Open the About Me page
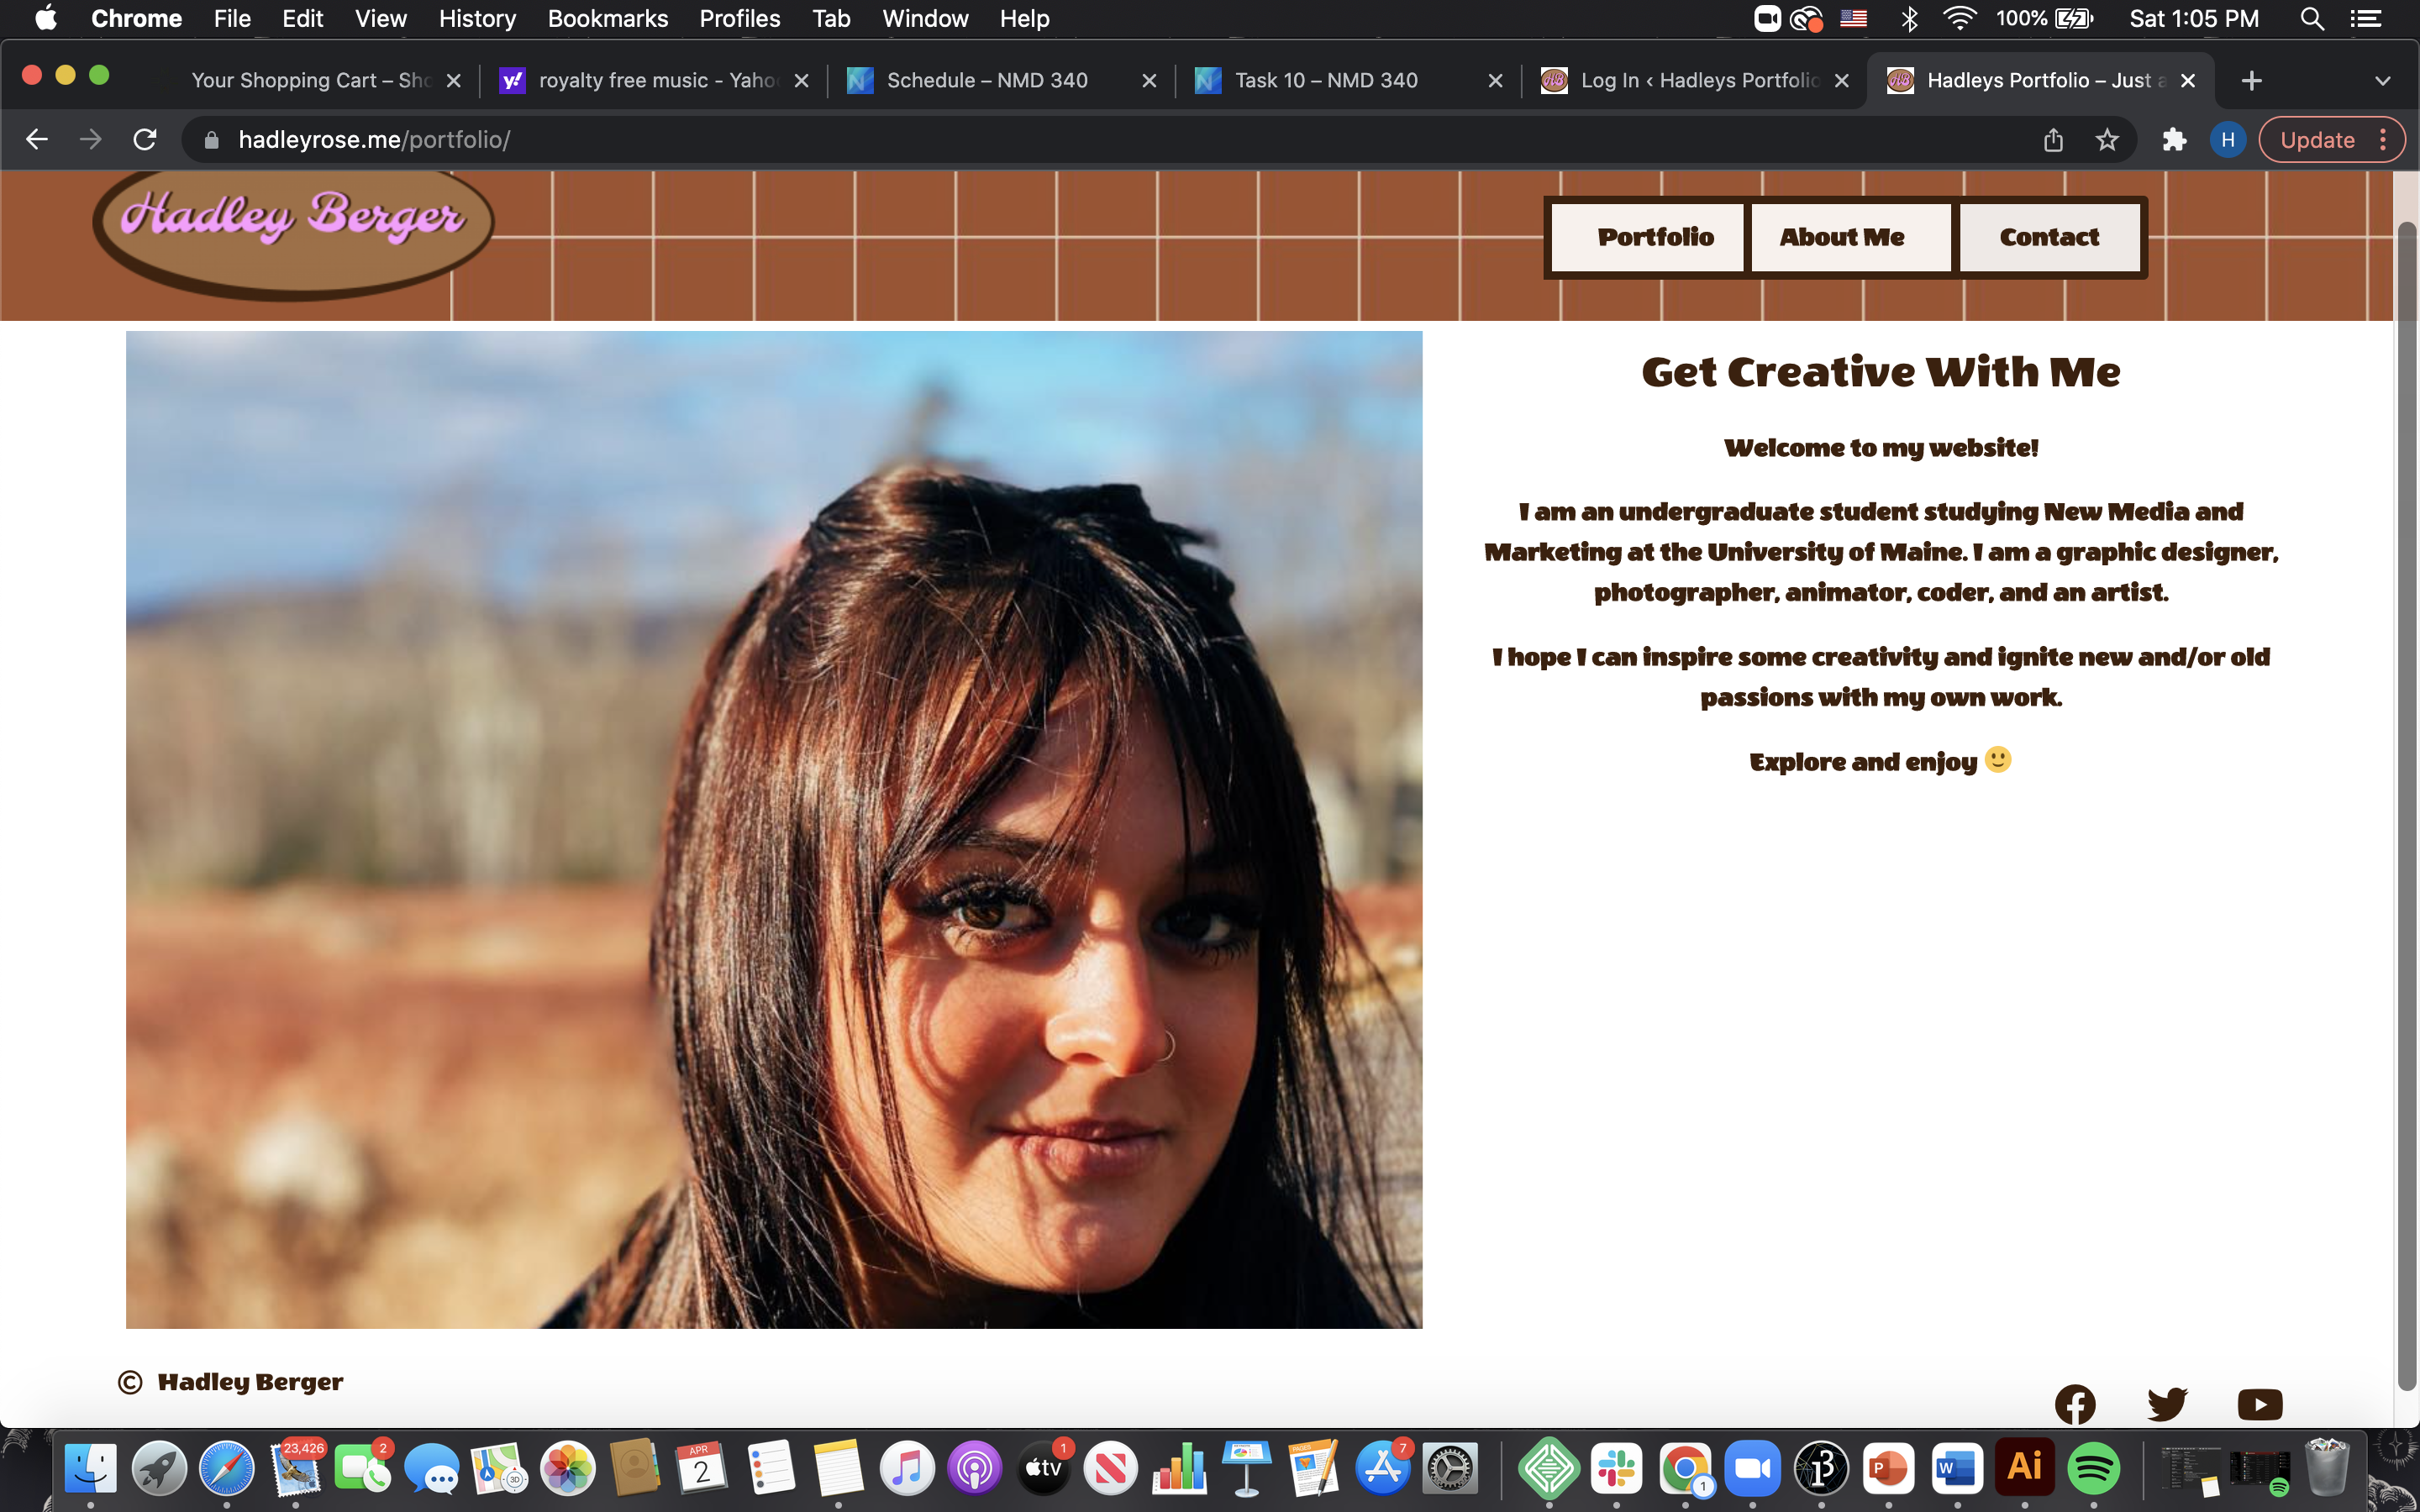The image size is (2420, 1512). pos(1841,237)
